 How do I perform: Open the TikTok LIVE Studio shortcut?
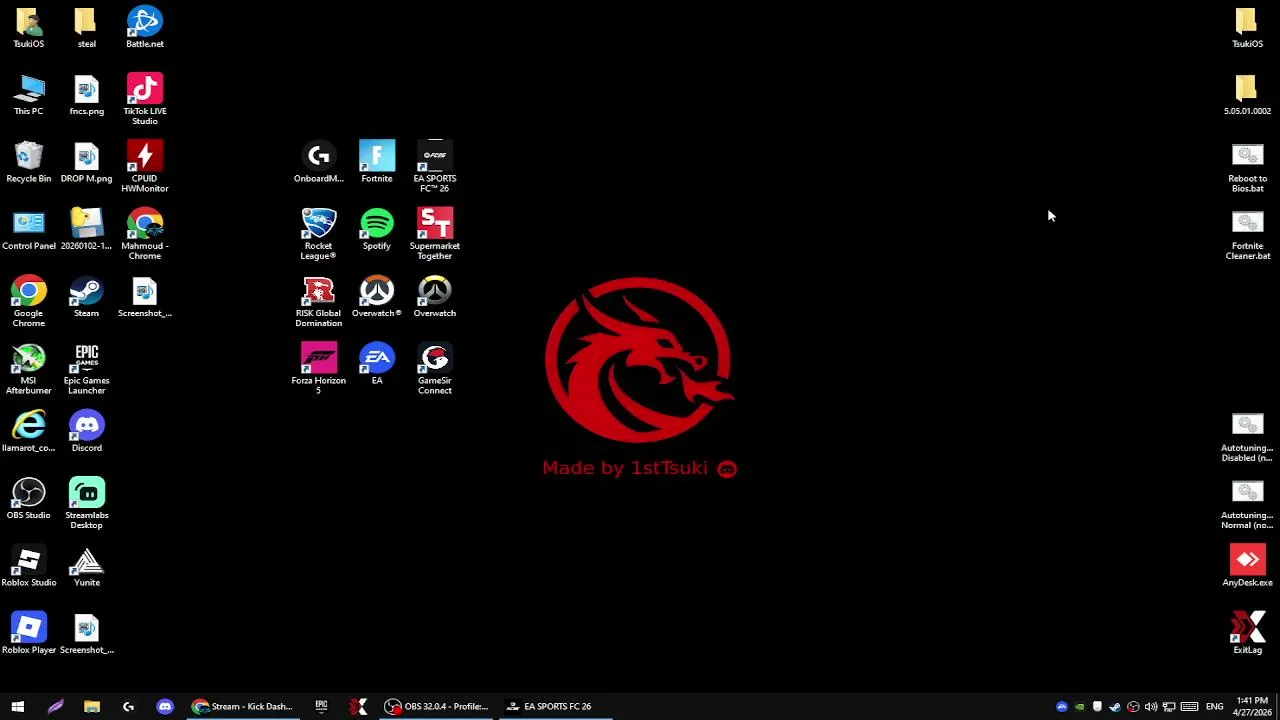point(145,99)
